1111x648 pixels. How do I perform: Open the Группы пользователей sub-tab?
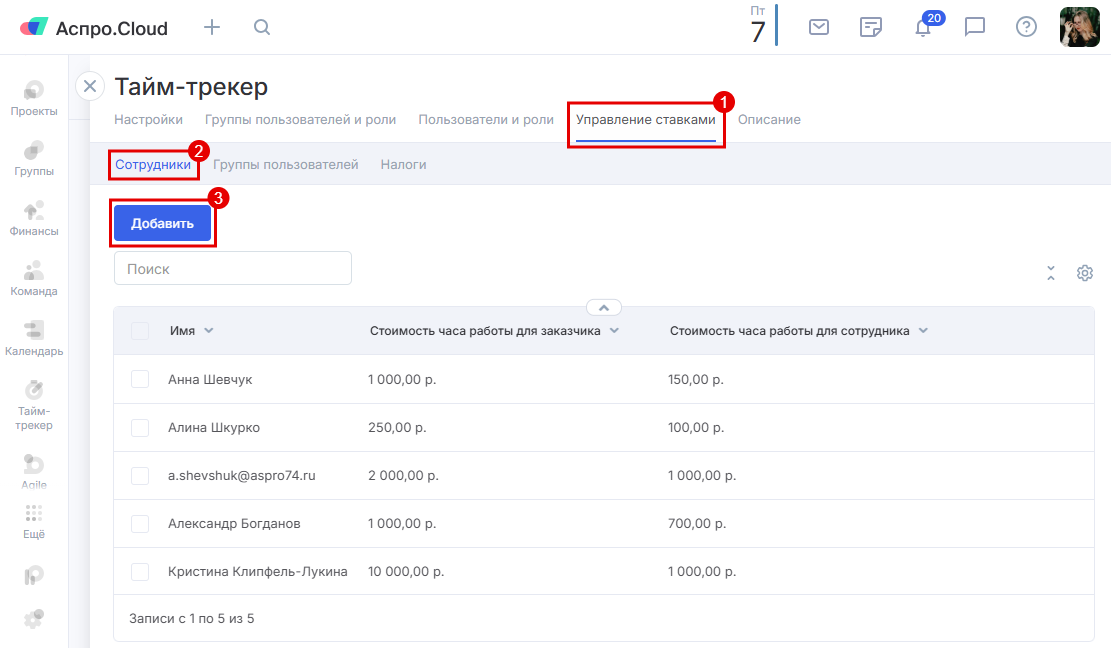286,165
